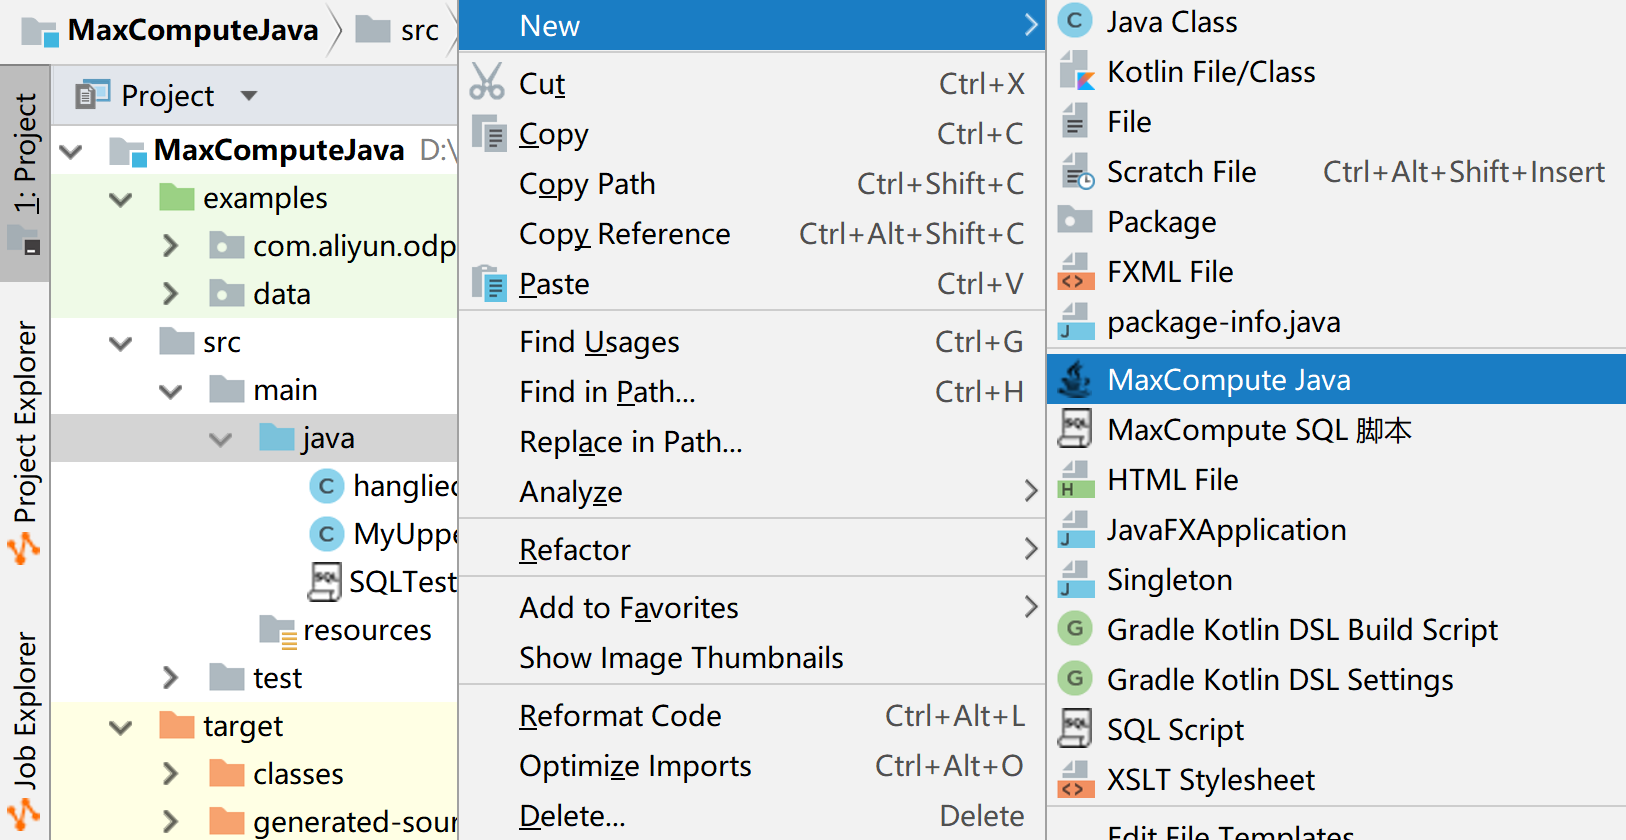Choose Show Image Thumbnails
The height and width of the screenshot is (840, 1626).
click(752, 658)
